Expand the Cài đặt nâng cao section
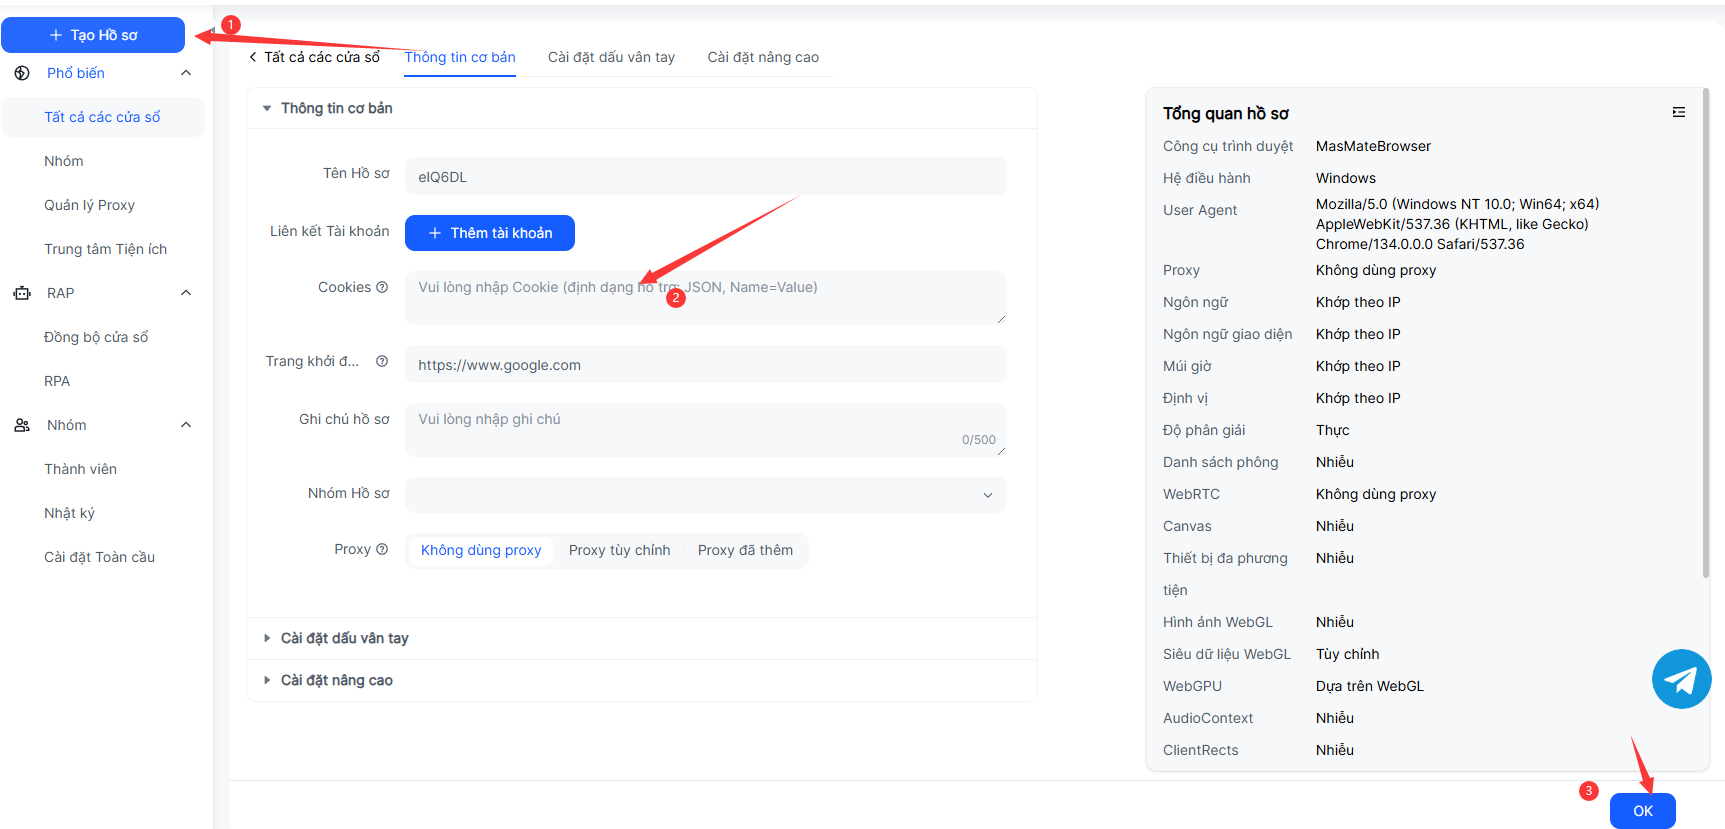 [x=336, y=680]
